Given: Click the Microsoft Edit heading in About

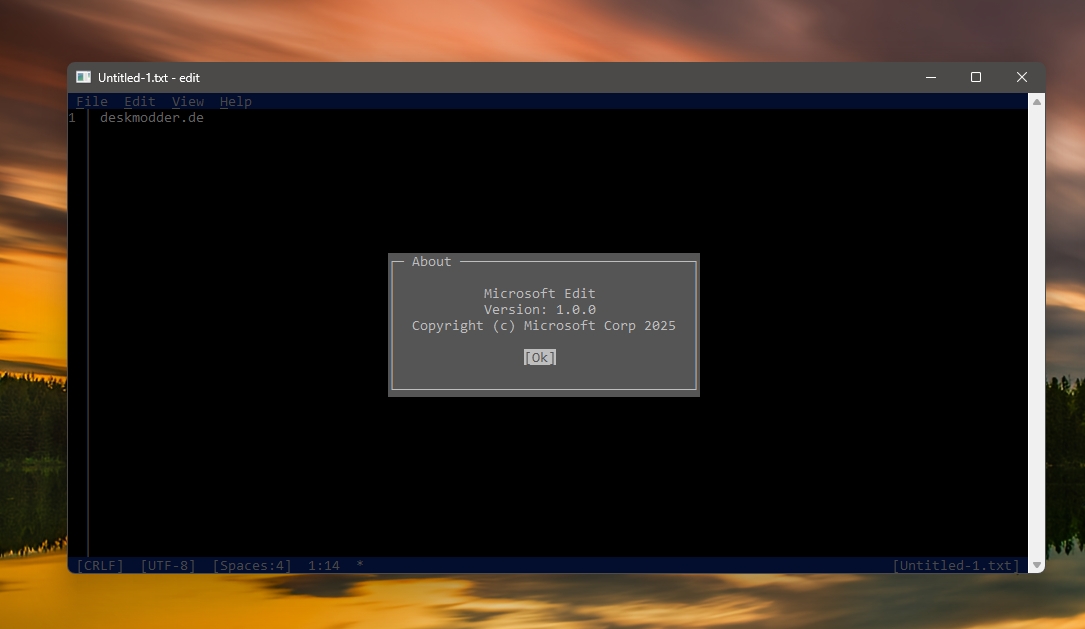Looking at the screenshot, I should coord(540,293).
